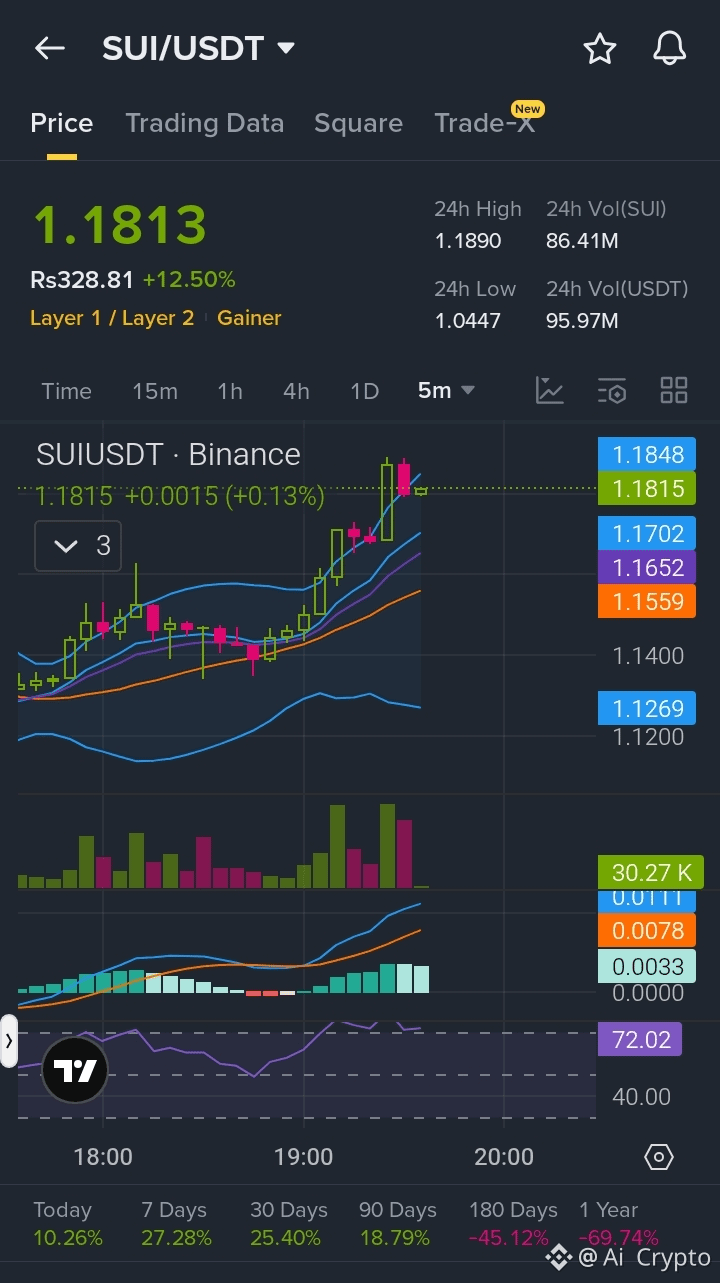720x1283 pixels.
Task: Select the 1h chart interval
Action: click(x=230, y=391)
